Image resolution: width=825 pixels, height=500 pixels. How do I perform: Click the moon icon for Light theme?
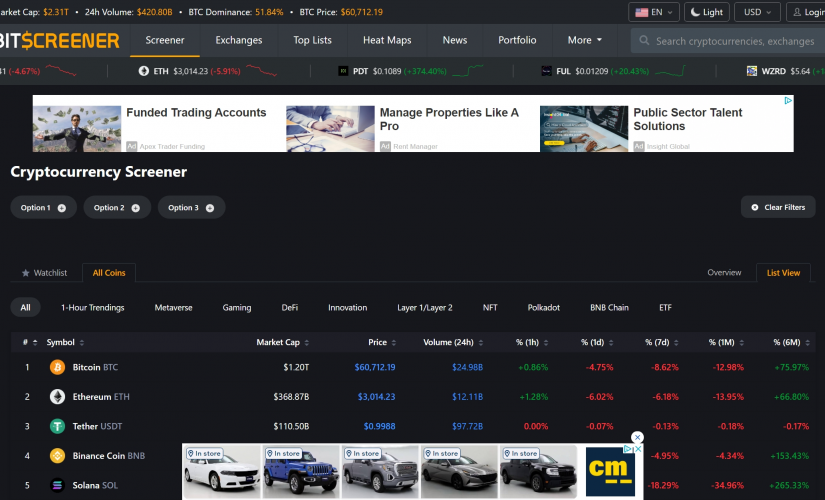[695, 12]
